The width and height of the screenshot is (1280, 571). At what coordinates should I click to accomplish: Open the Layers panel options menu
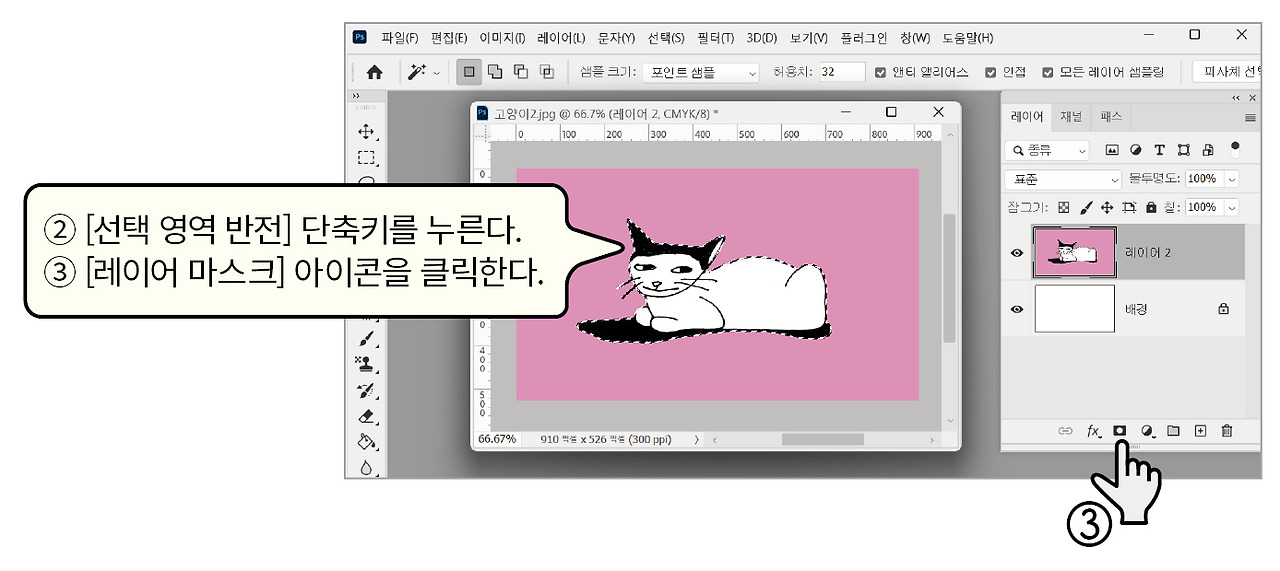[x=1250, y=117]
